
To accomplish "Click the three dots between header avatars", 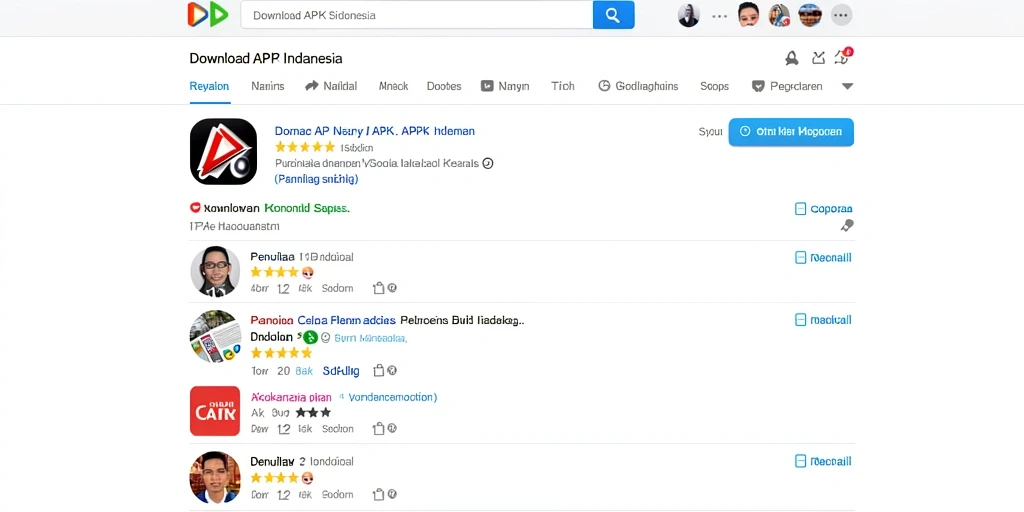I will [719, 16].
